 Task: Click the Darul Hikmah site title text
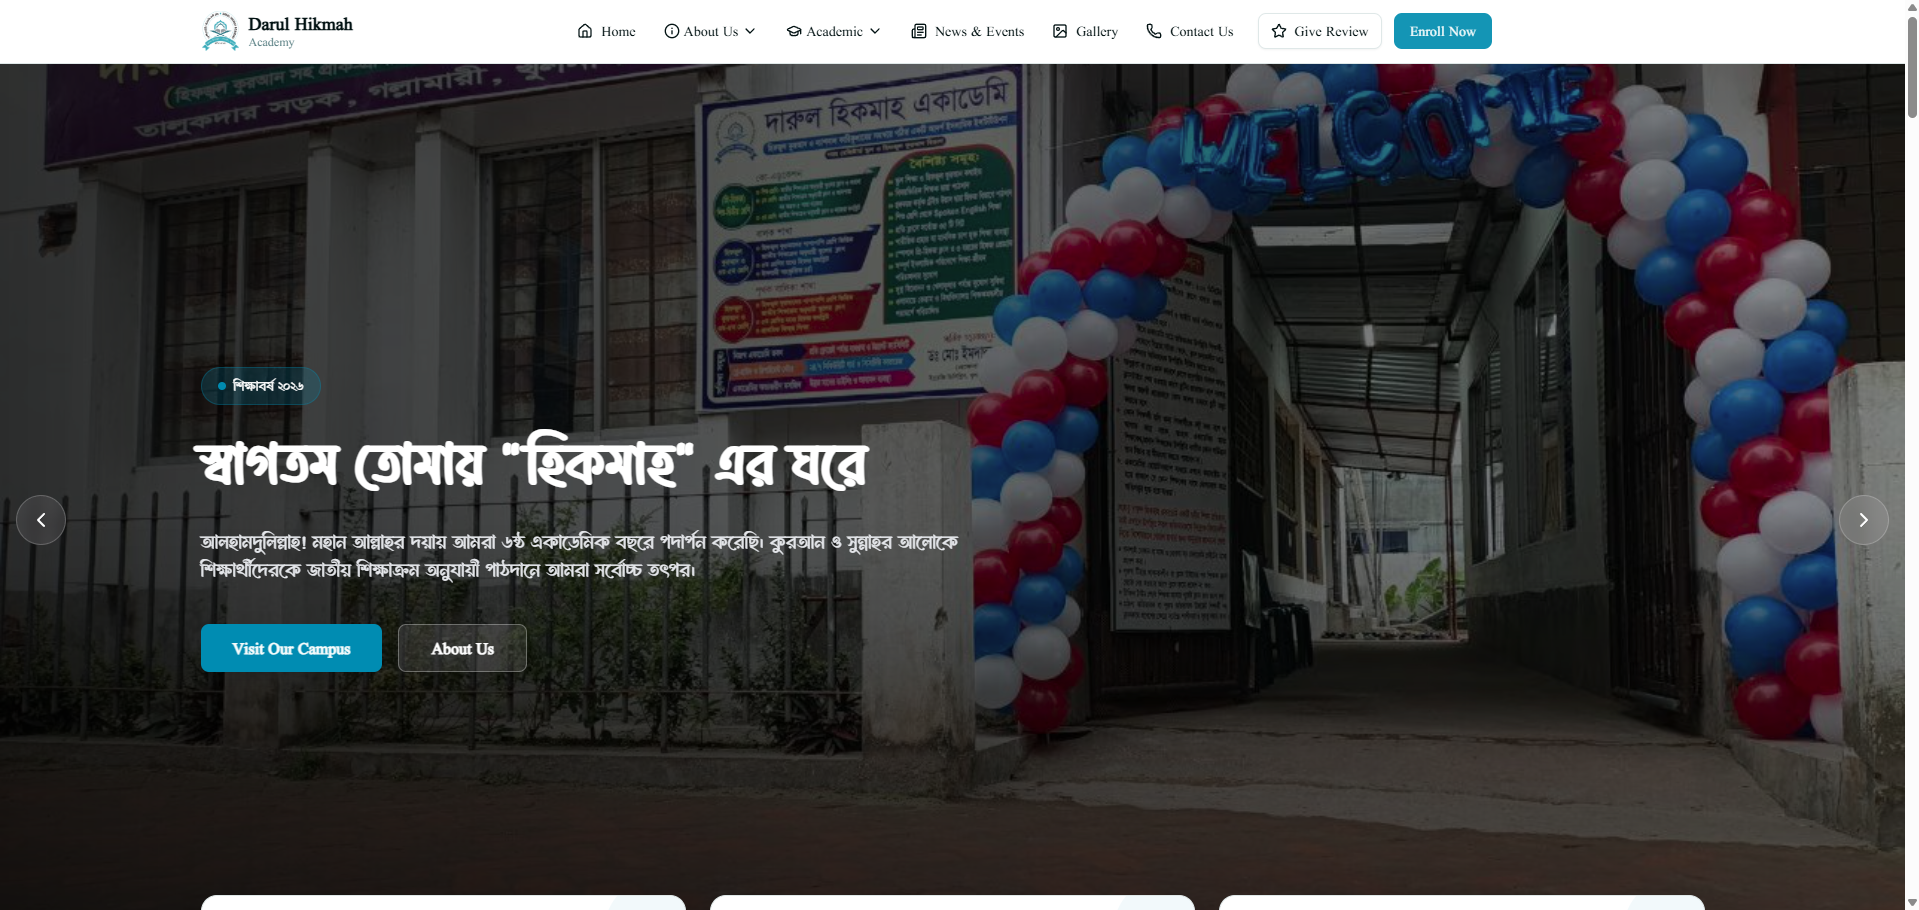coord(300,24)
